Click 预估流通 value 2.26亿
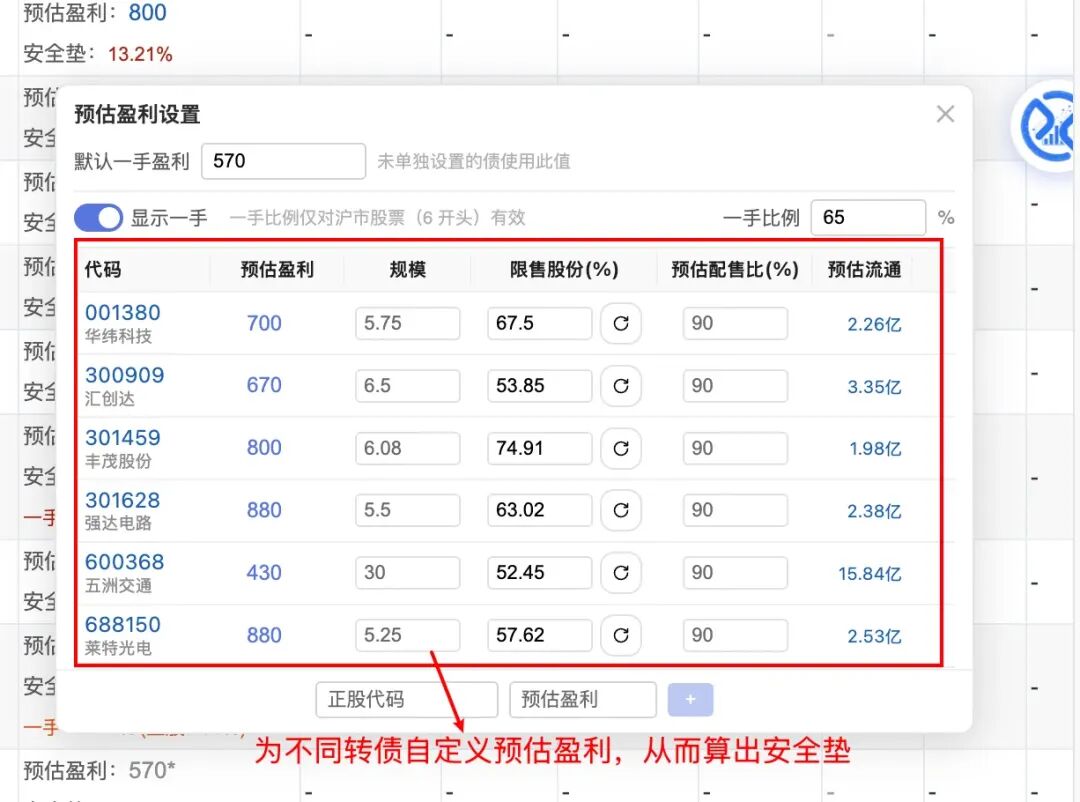The width and height of the screenshot is (1080, 802). coord(874,325)
